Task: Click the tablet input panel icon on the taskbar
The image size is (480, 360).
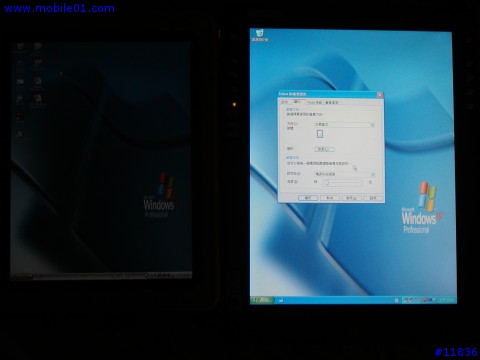Action: click(396, 300)
